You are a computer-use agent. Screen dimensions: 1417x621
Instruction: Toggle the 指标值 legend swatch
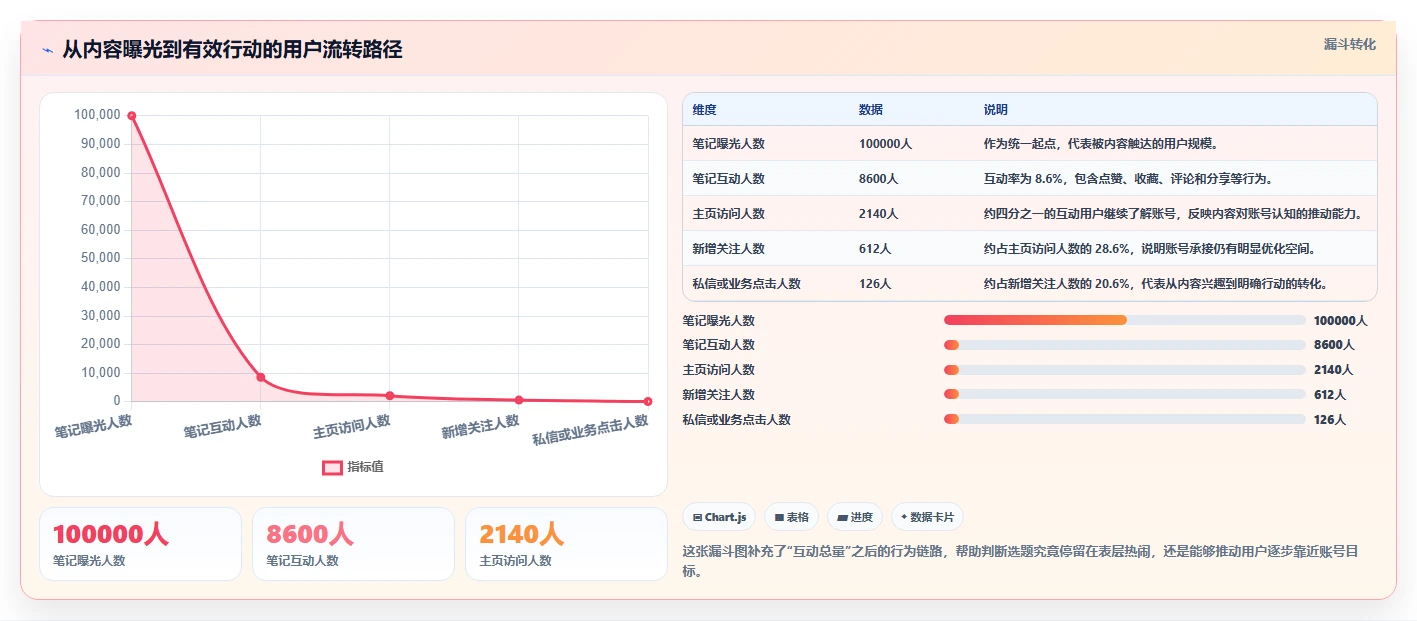[x=332, y=467]
